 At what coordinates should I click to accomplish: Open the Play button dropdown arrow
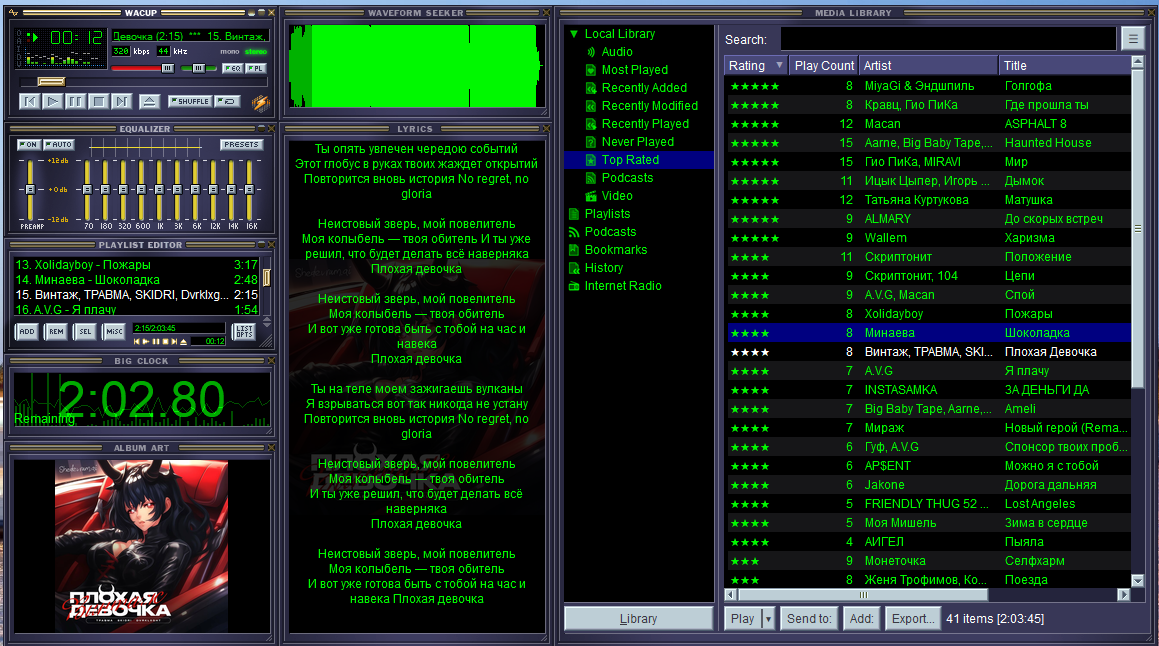click(768, 619)
